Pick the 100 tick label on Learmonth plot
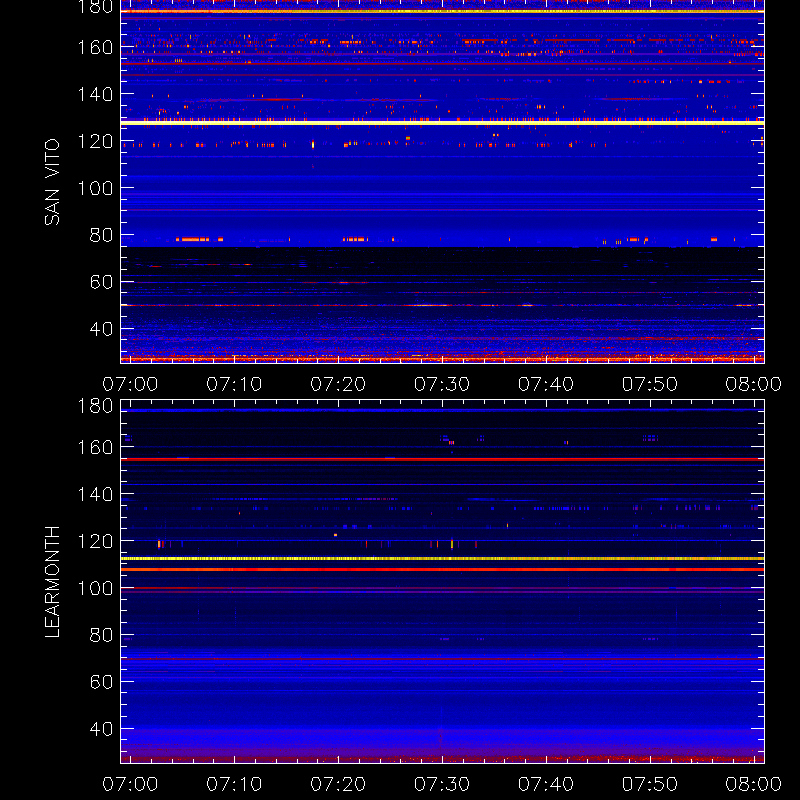Viewport: 800px width, 800px height. (x=95, y=588)
